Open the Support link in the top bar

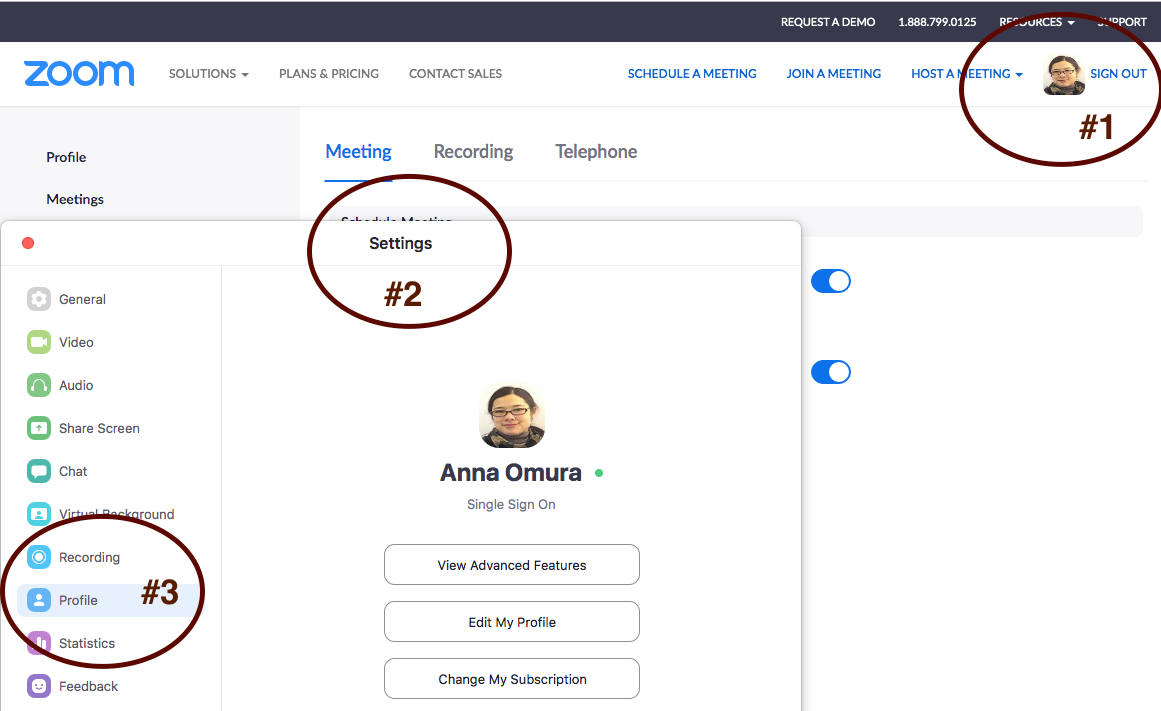coord(1122,22)
